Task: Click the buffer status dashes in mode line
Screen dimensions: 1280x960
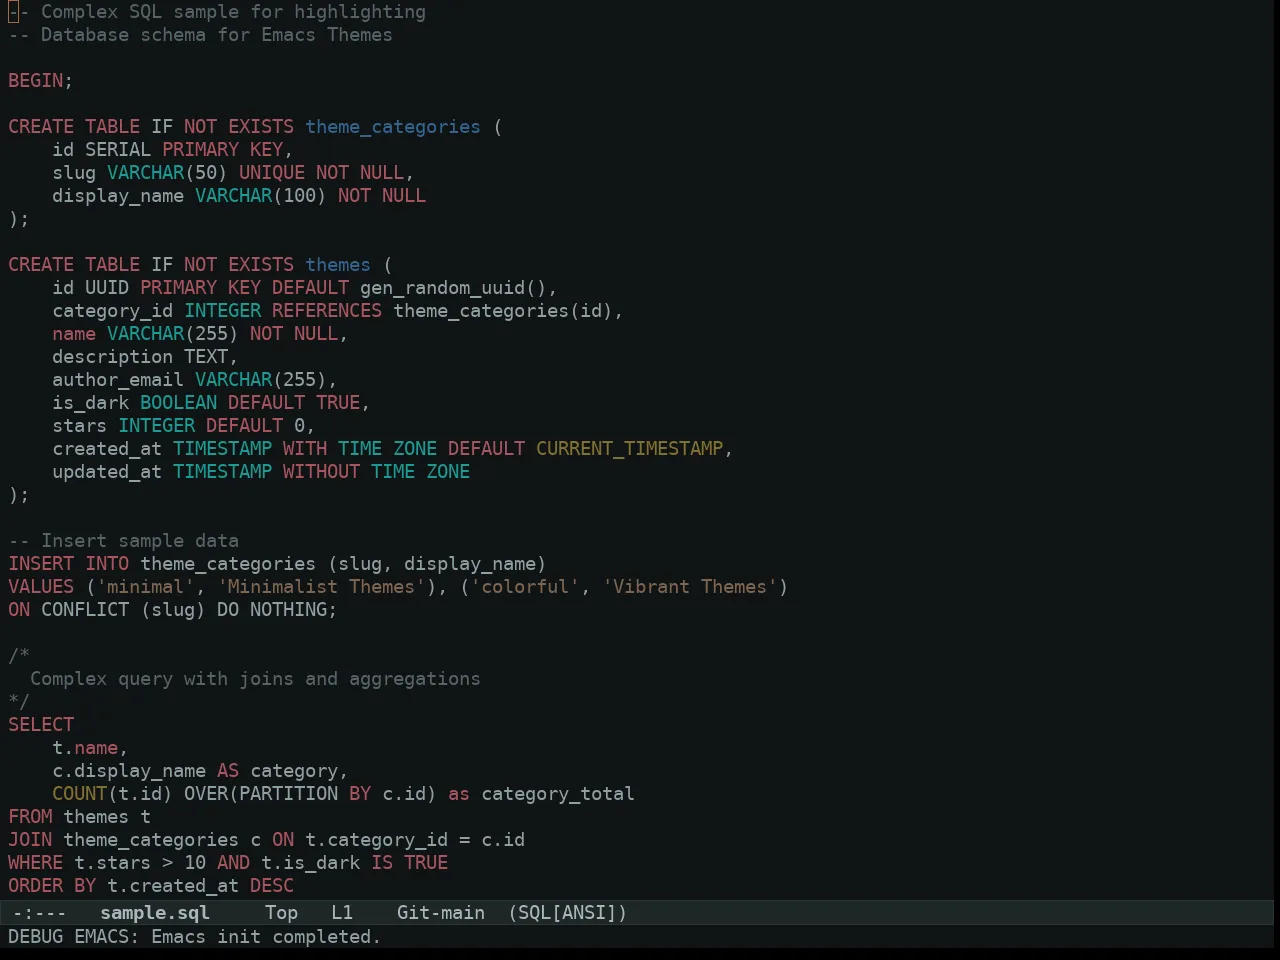Action: [x=39, y=913]
